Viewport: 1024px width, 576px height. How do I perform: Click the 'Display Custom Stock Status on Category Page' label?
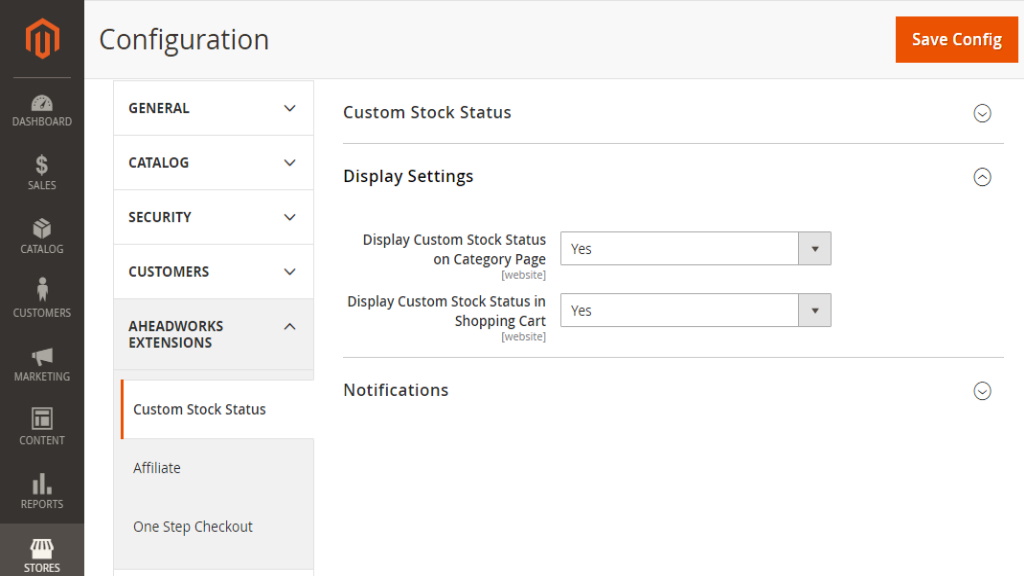(x=454, y=249)
